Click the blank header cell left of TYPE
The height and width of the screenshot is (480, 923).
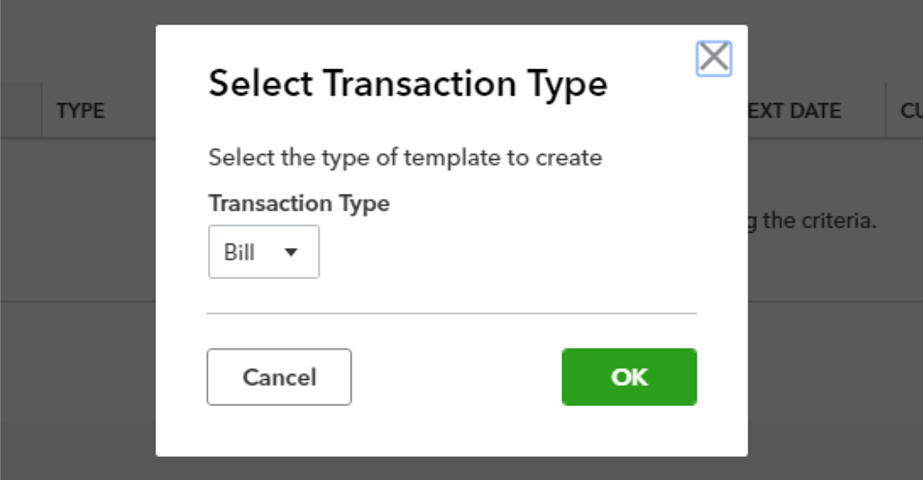coord(20,111)
